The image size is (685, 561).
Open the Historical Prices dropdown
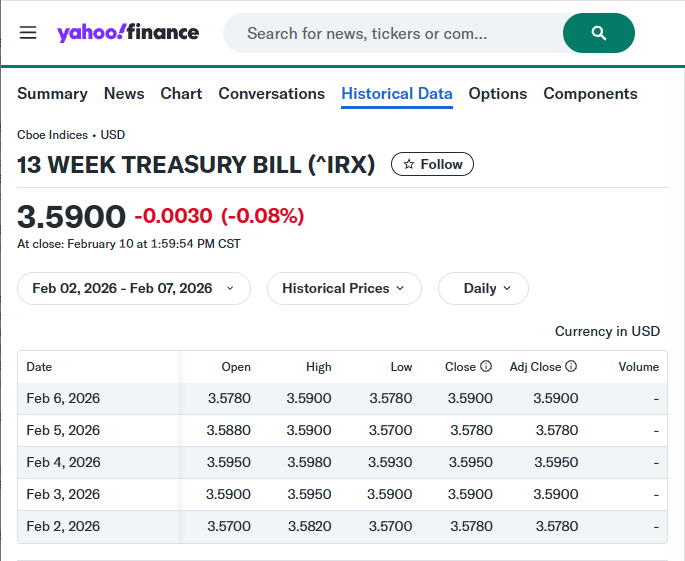pos(344,288)
